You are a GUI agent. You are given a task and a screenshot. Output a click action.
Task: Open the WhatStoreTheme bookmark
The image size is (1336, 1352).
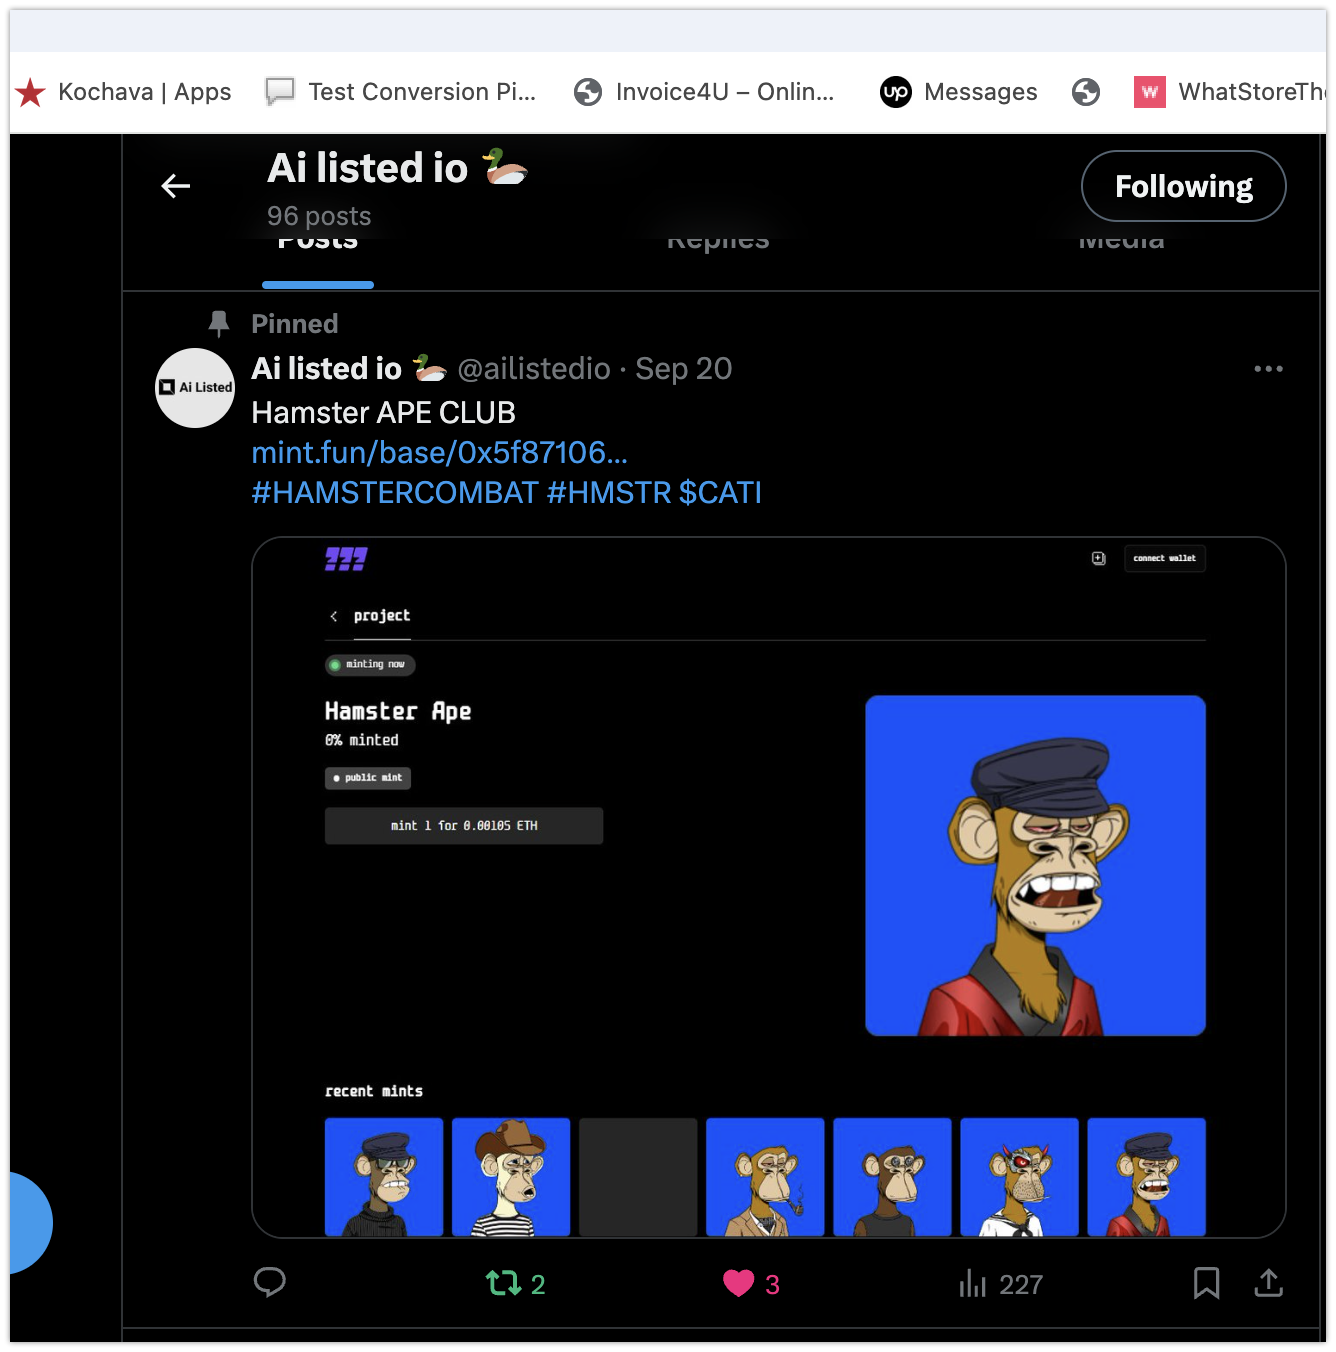pos(1230,92)
